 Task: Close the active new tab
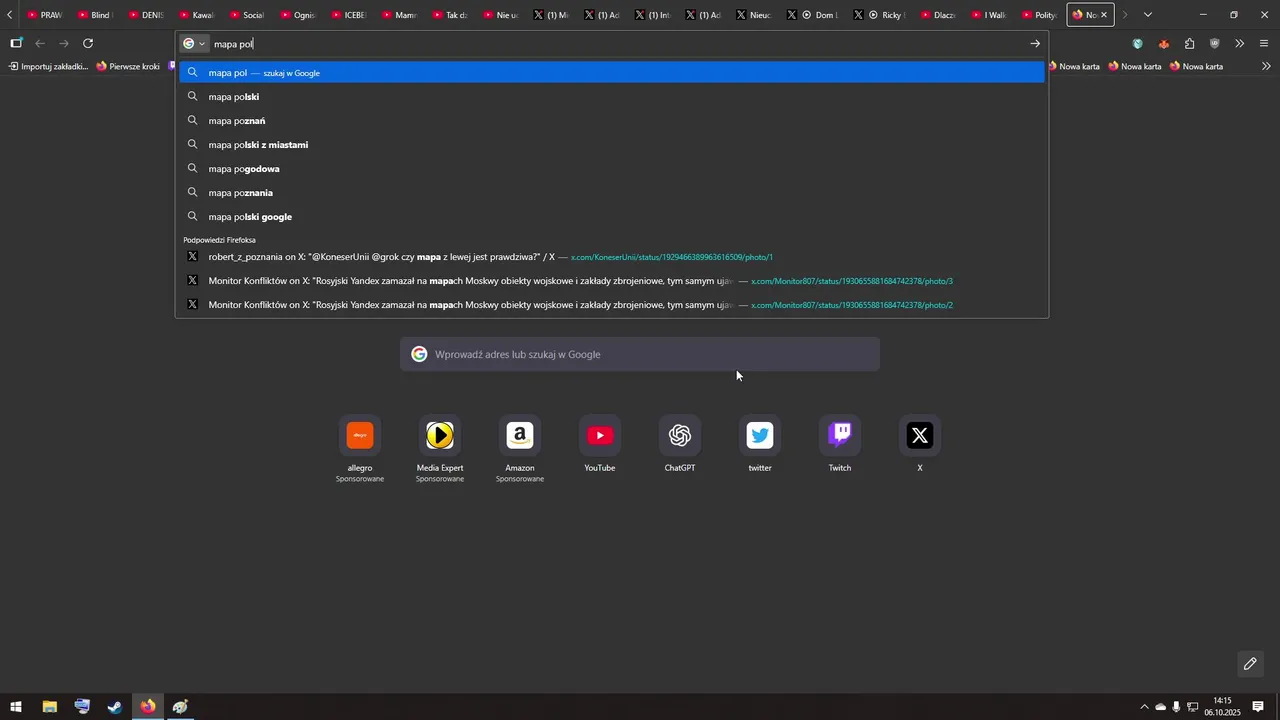pos(1104,15)
